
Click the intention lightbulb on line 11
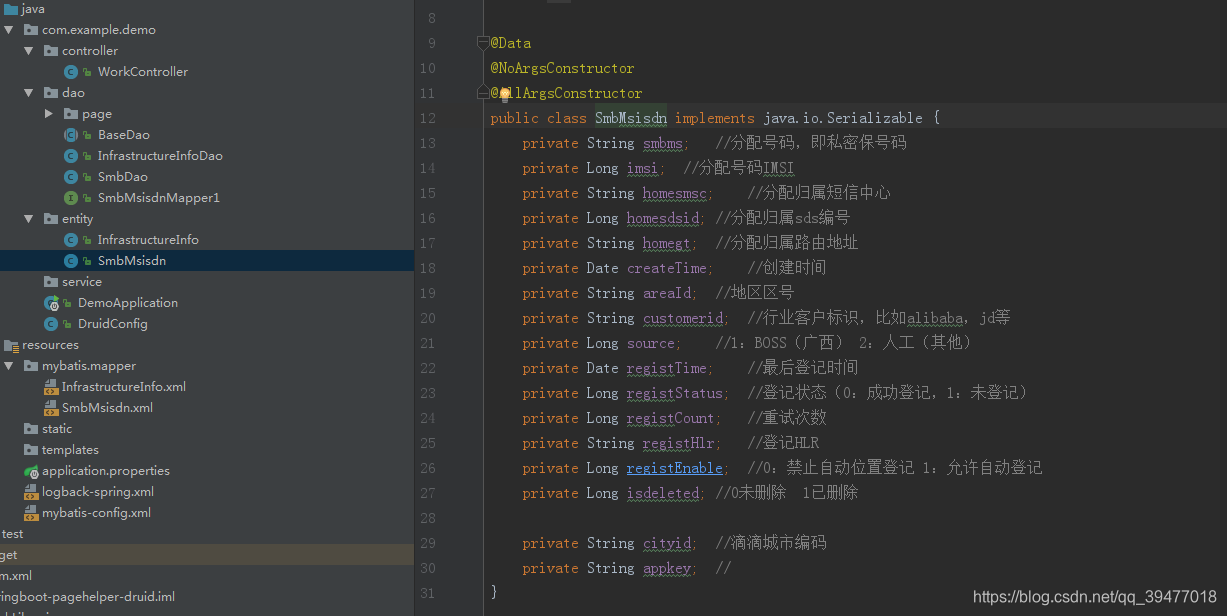[x=505, y=93]
